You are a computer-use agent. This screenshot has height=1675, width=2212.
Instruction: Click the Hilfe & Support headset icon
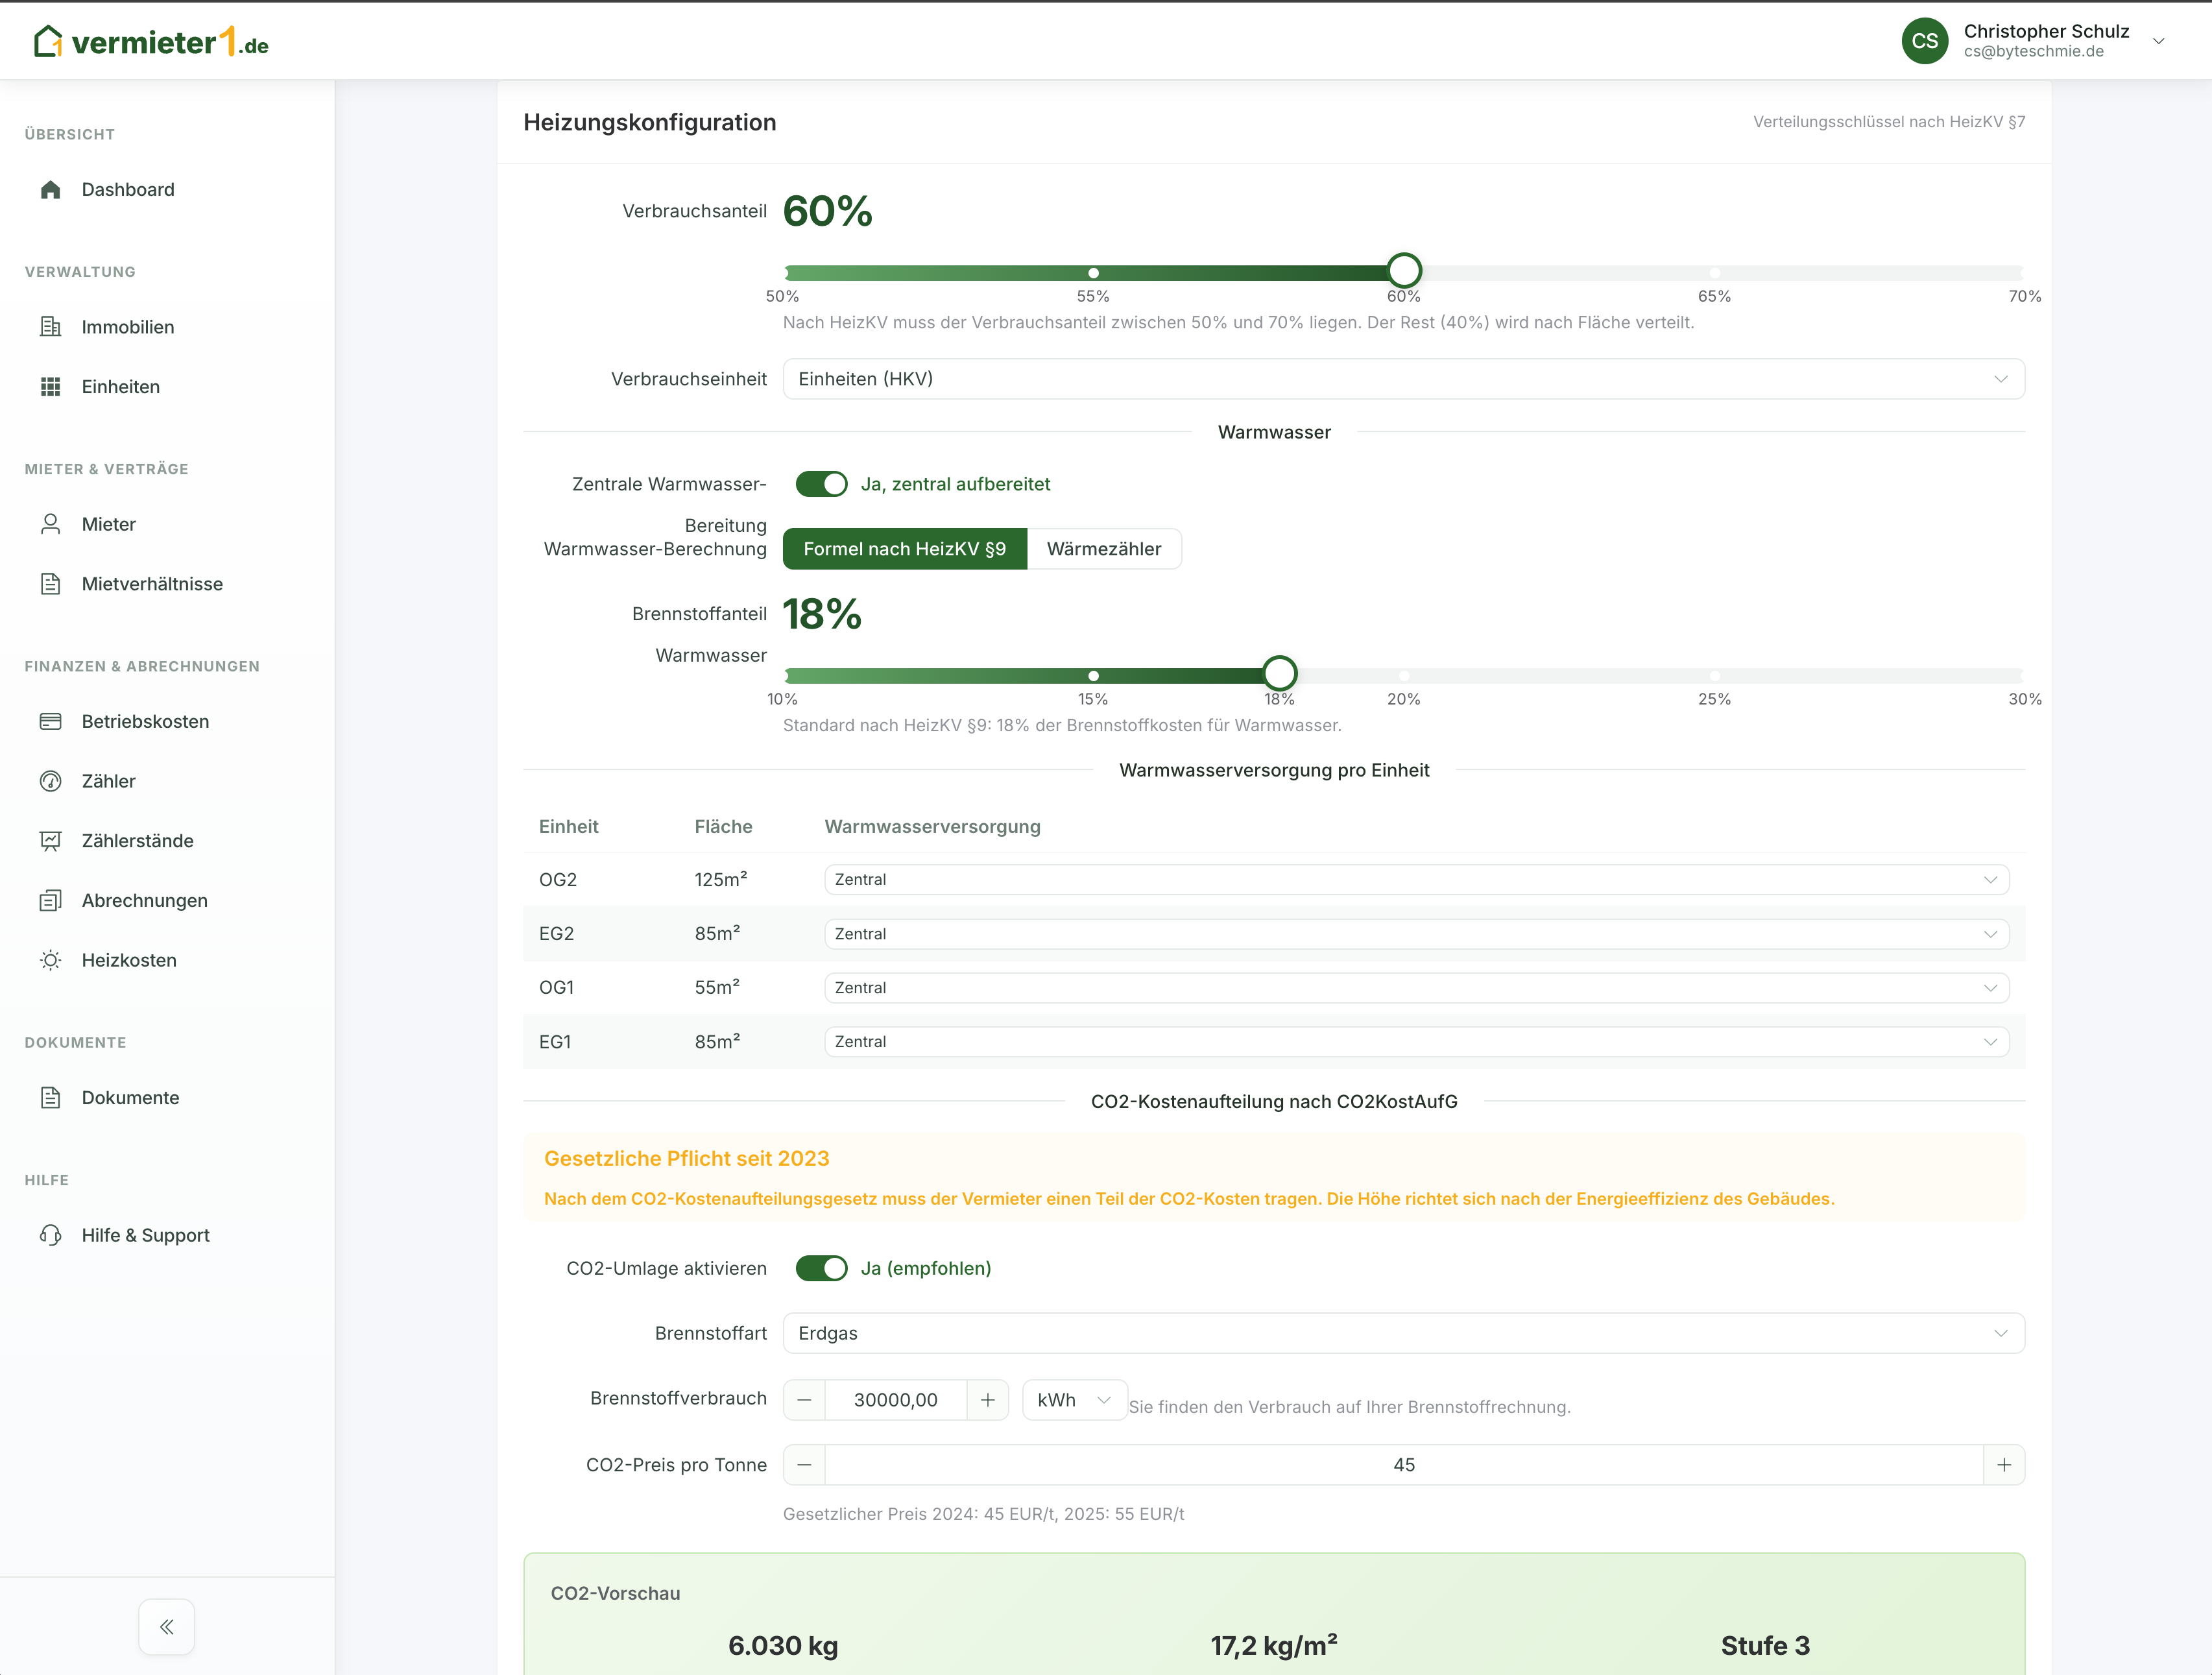point(50,1235)
